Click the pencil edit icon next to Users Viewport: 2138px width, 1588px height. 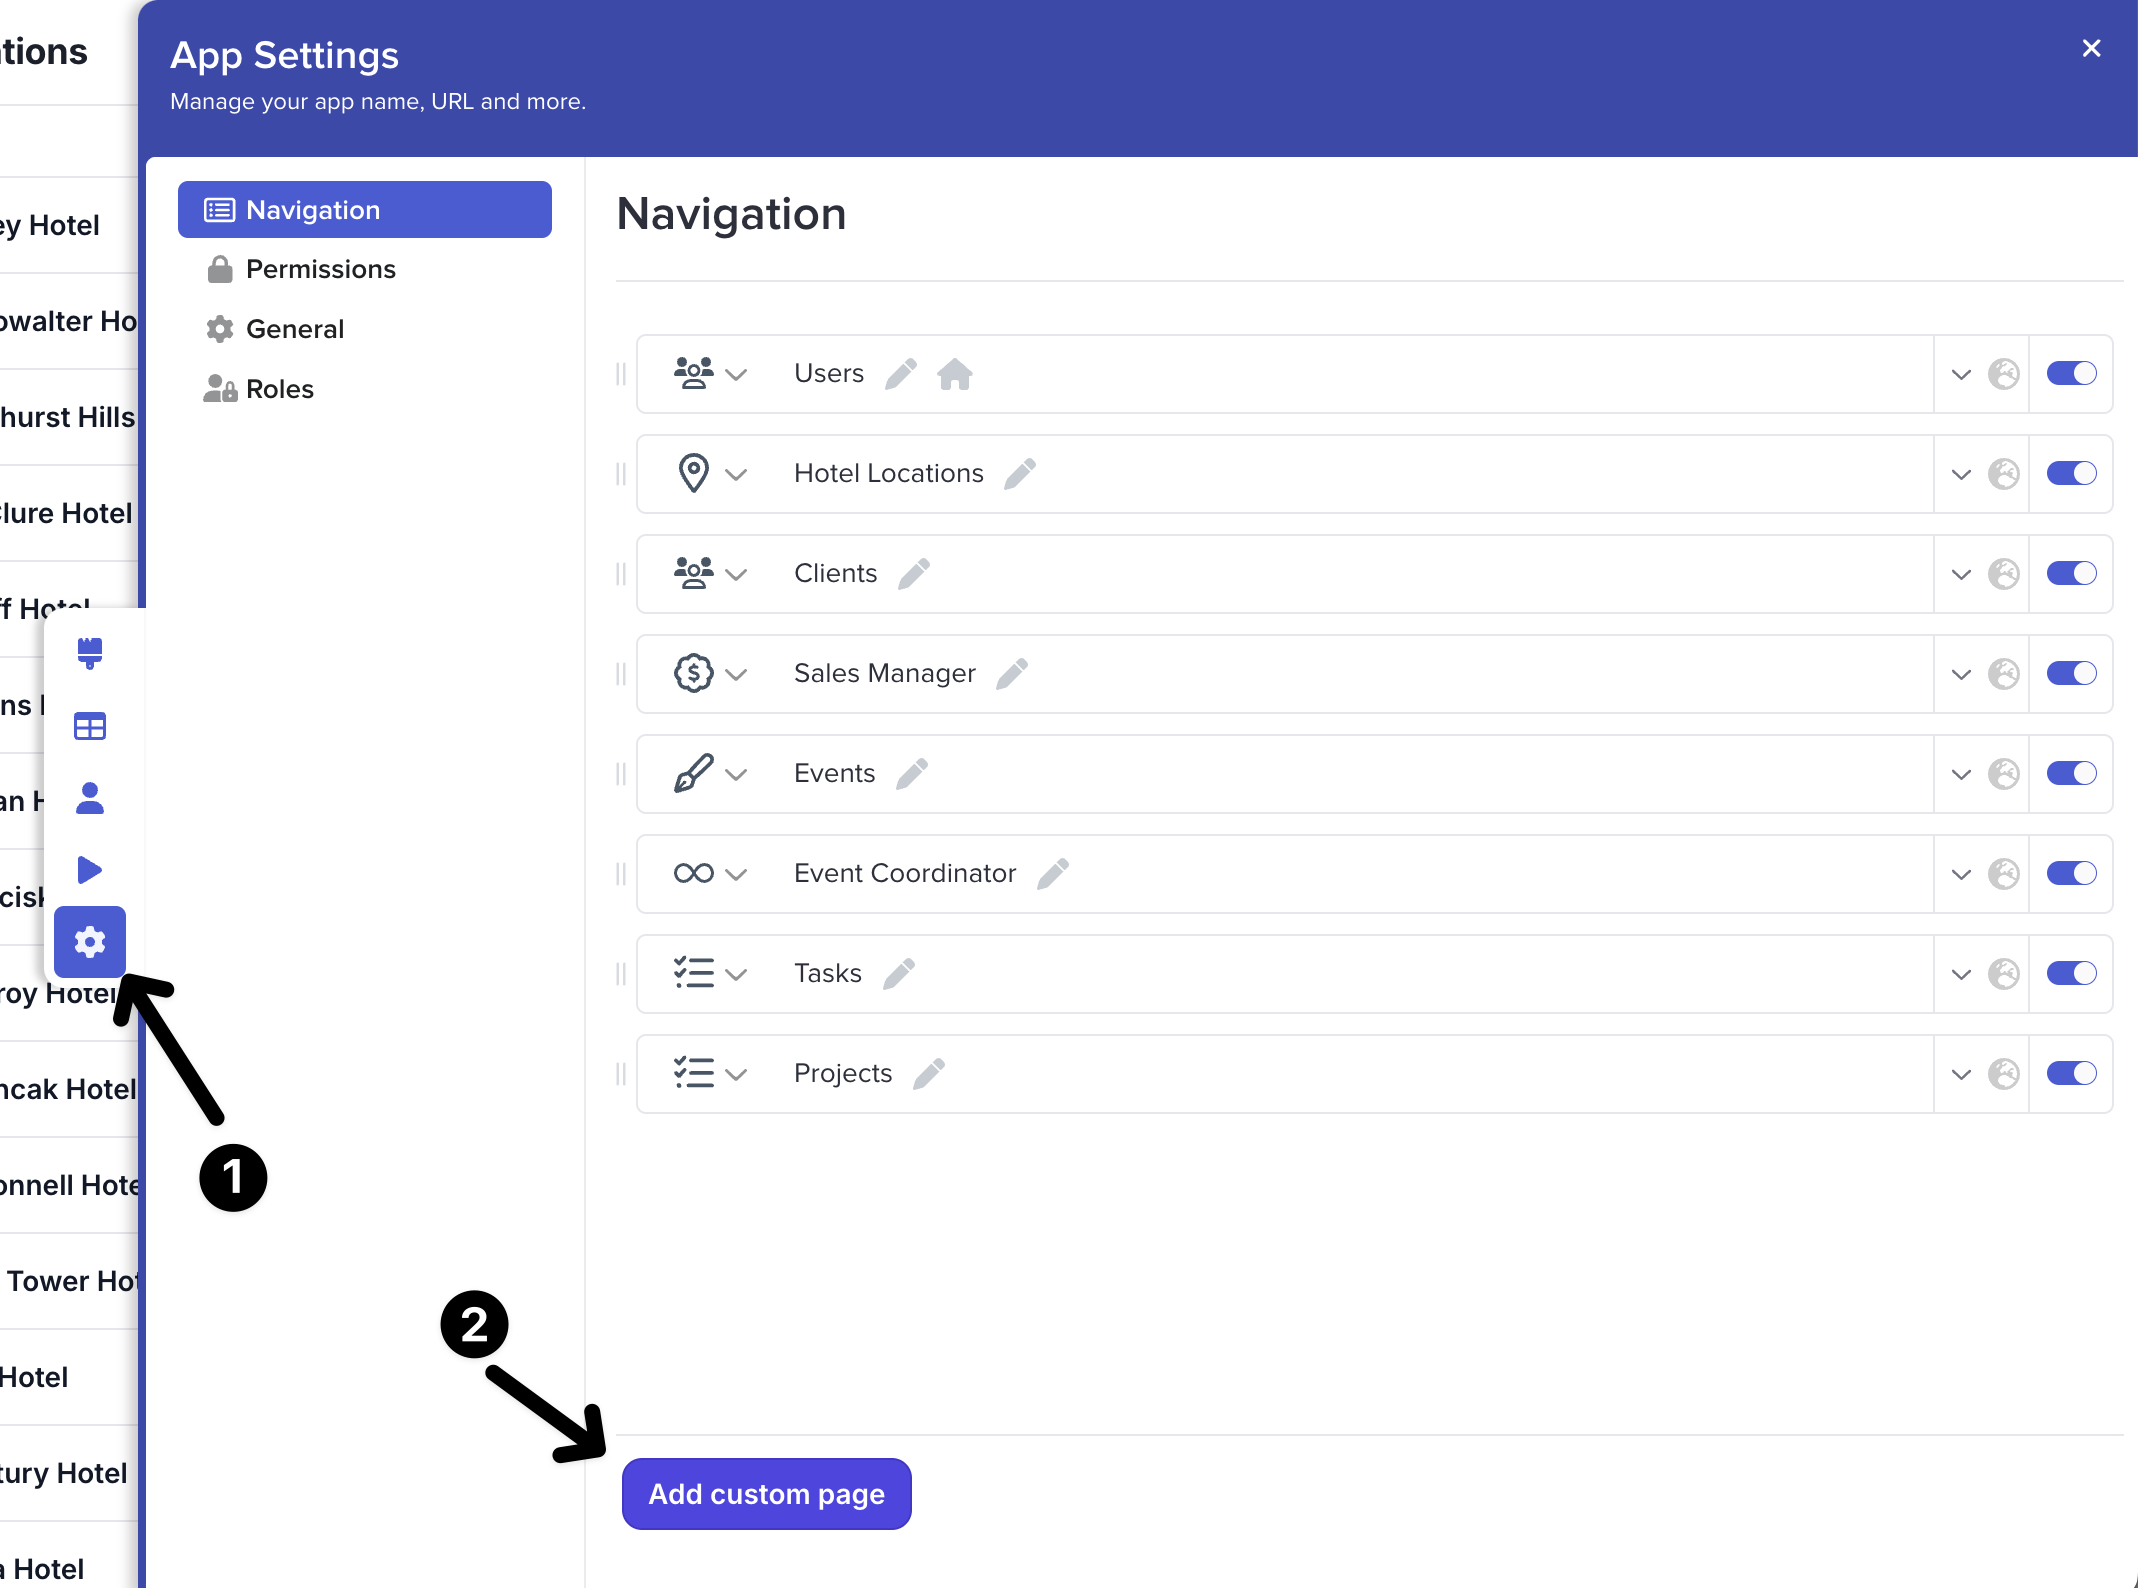click(900, 374)
